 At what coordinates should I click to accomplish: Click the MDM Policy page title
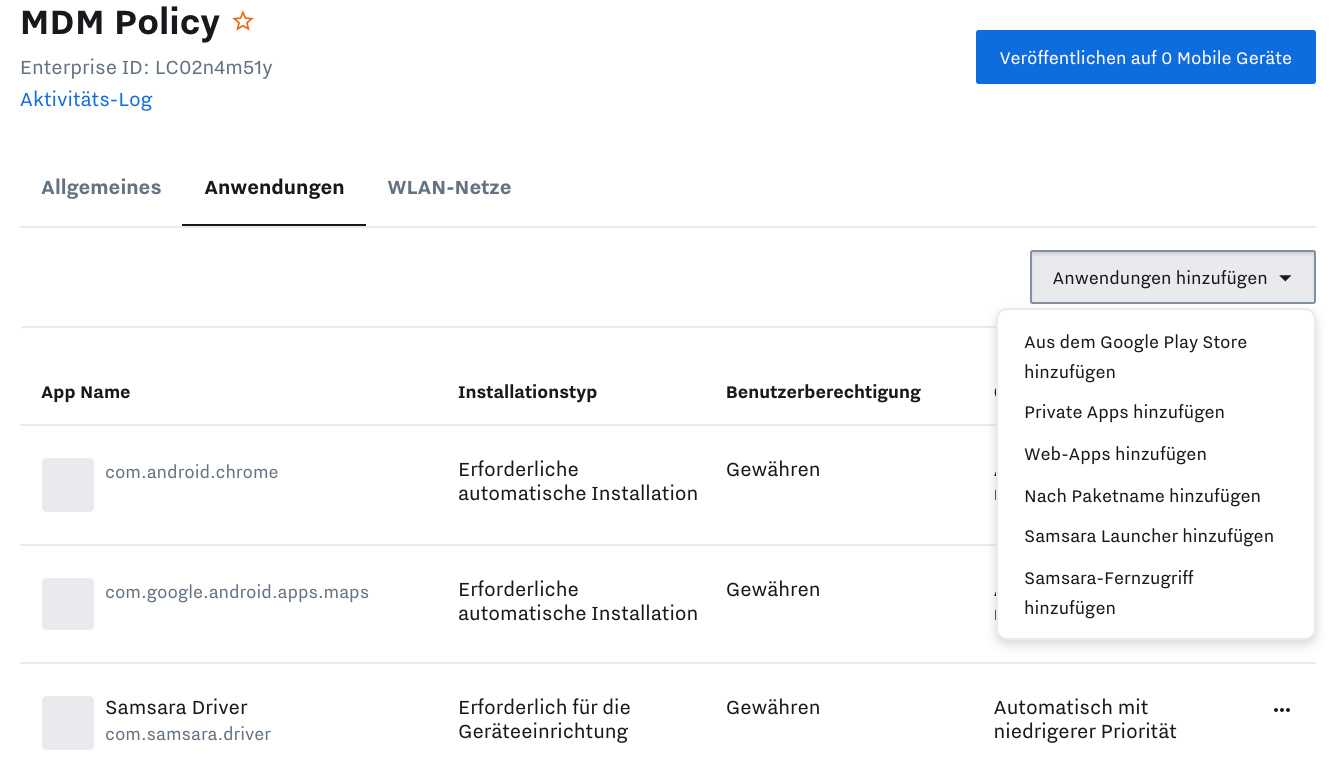pos(120,22)
